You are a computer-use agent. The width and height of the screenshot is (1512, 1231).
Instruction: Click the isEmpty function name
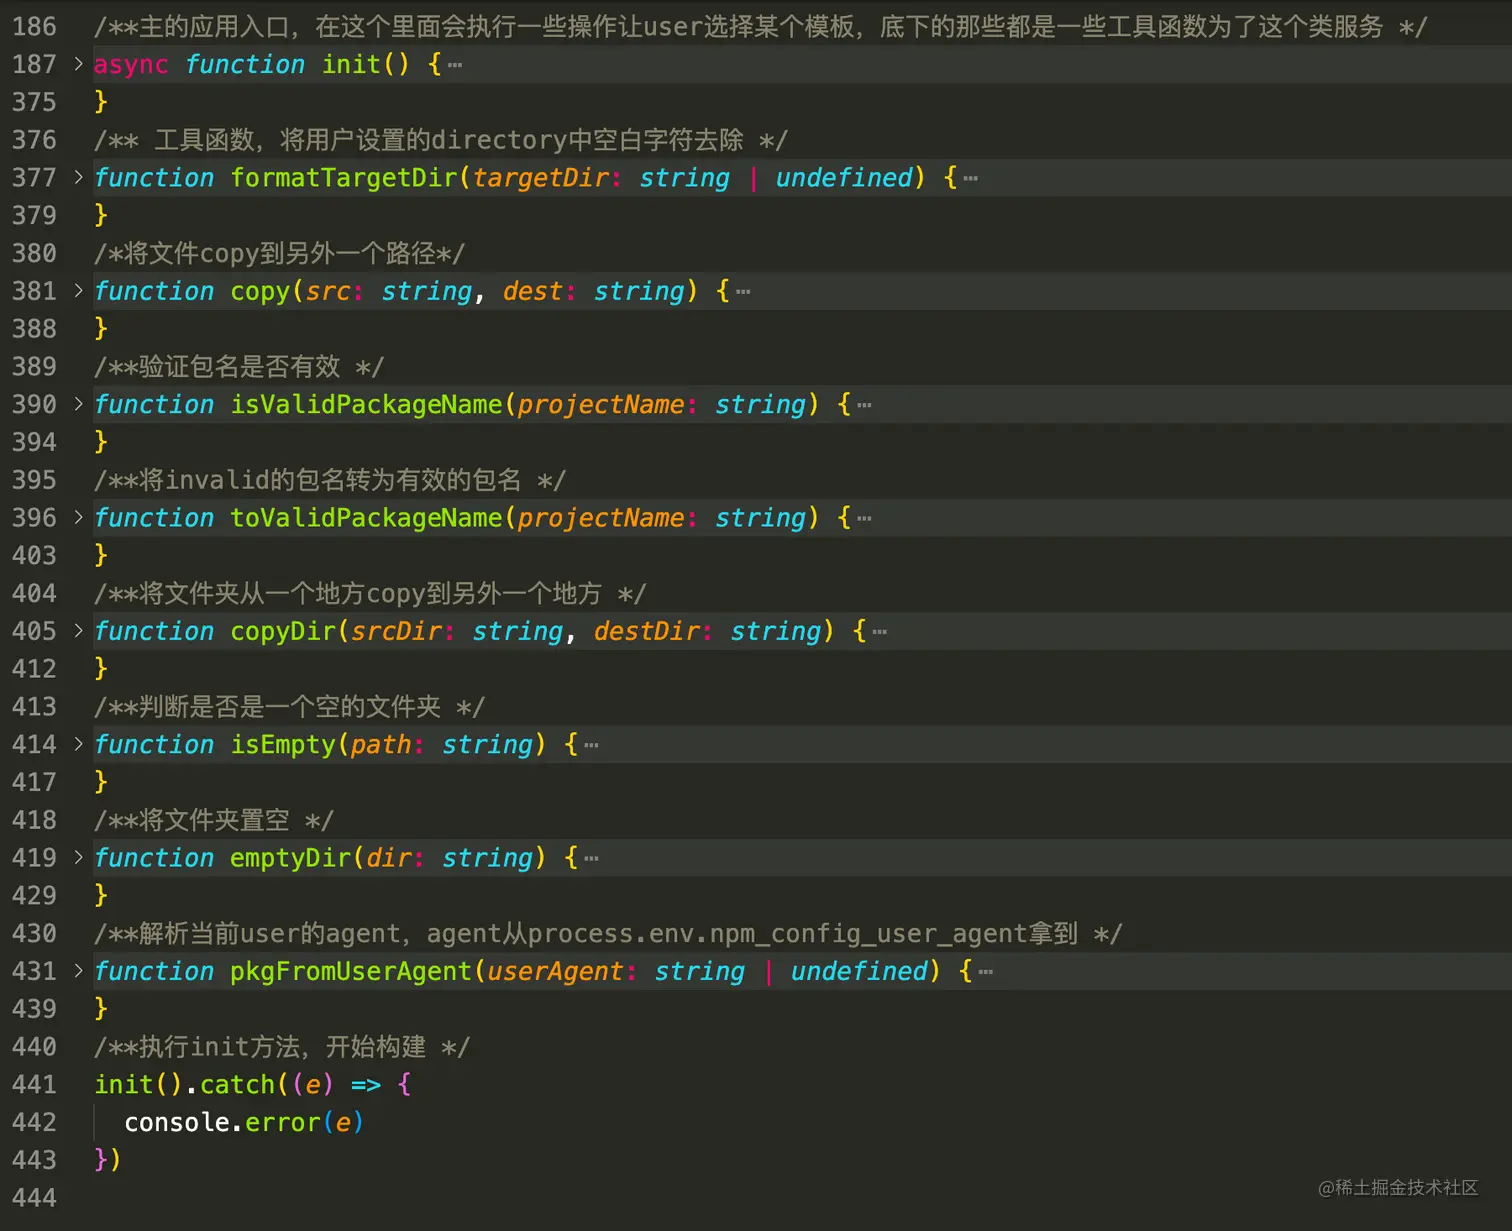[x=284, y=744]
